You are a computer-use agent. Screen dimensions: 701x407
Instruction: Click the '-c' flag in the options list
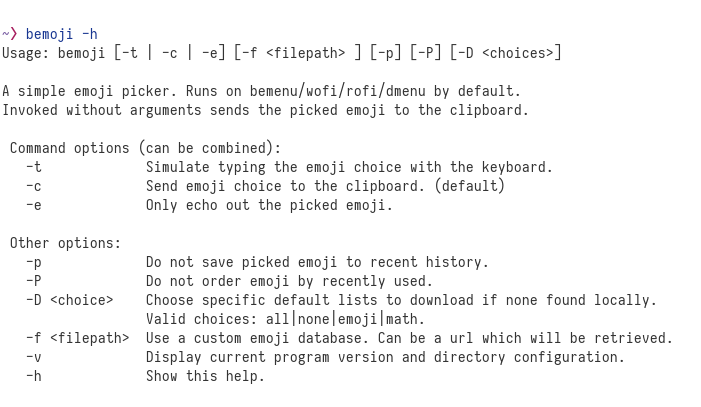coord(34,186)
